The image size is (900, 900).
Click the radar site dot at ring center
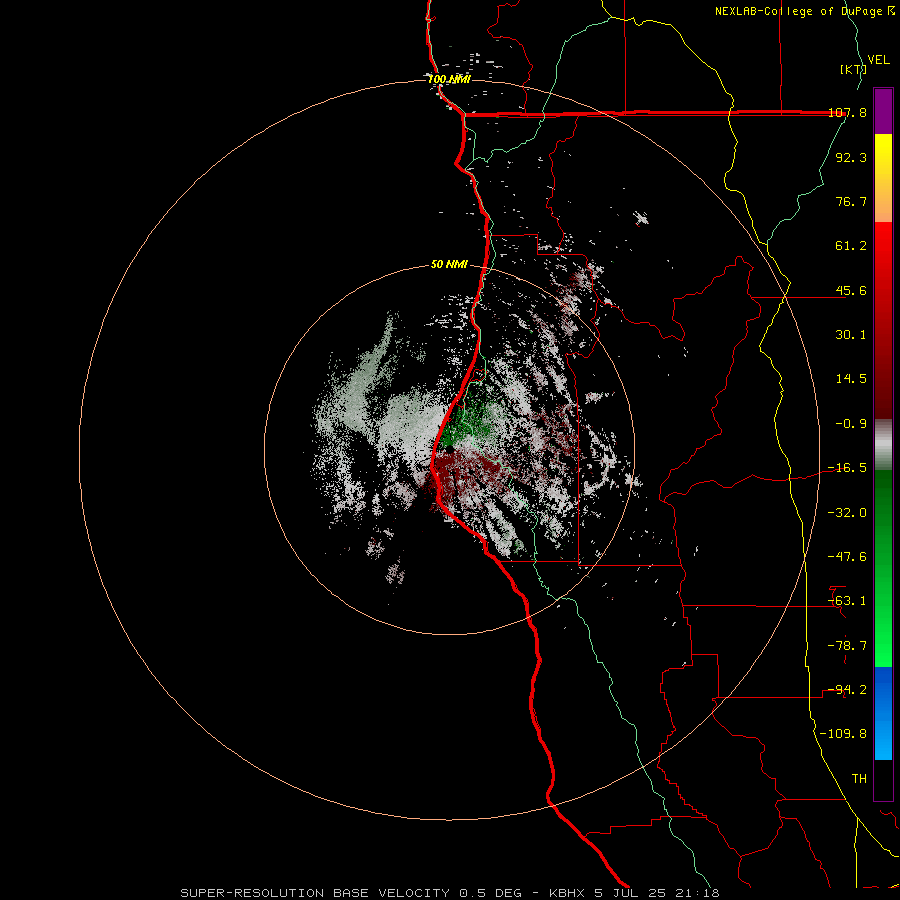[x=449, y=449]
